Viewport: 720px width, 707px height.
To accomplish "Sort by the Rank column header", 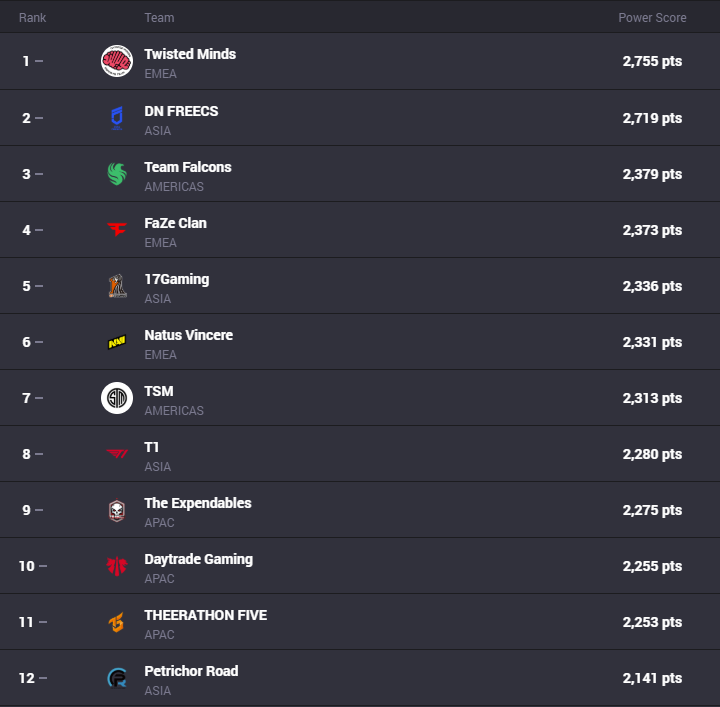I will point(32,17).
